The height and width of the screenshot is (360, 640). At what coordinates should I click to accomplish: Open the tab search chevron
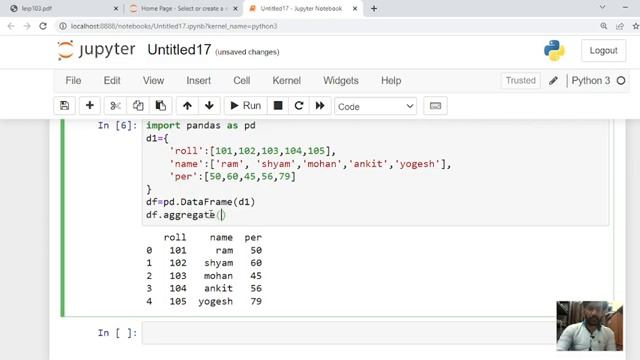pyautogui.click(x=602, y=7)
